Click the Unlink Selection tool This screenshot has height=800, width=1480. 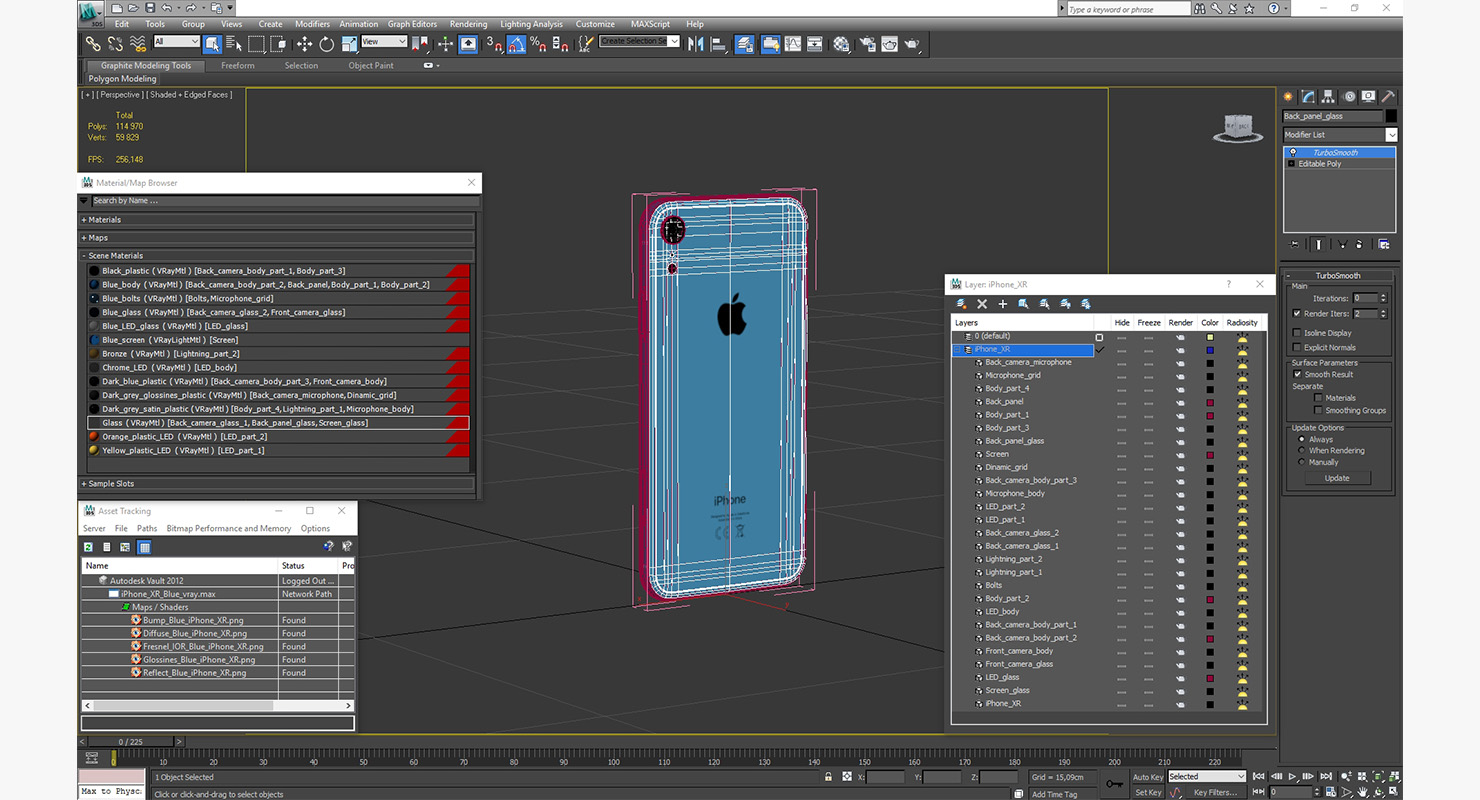115,43
